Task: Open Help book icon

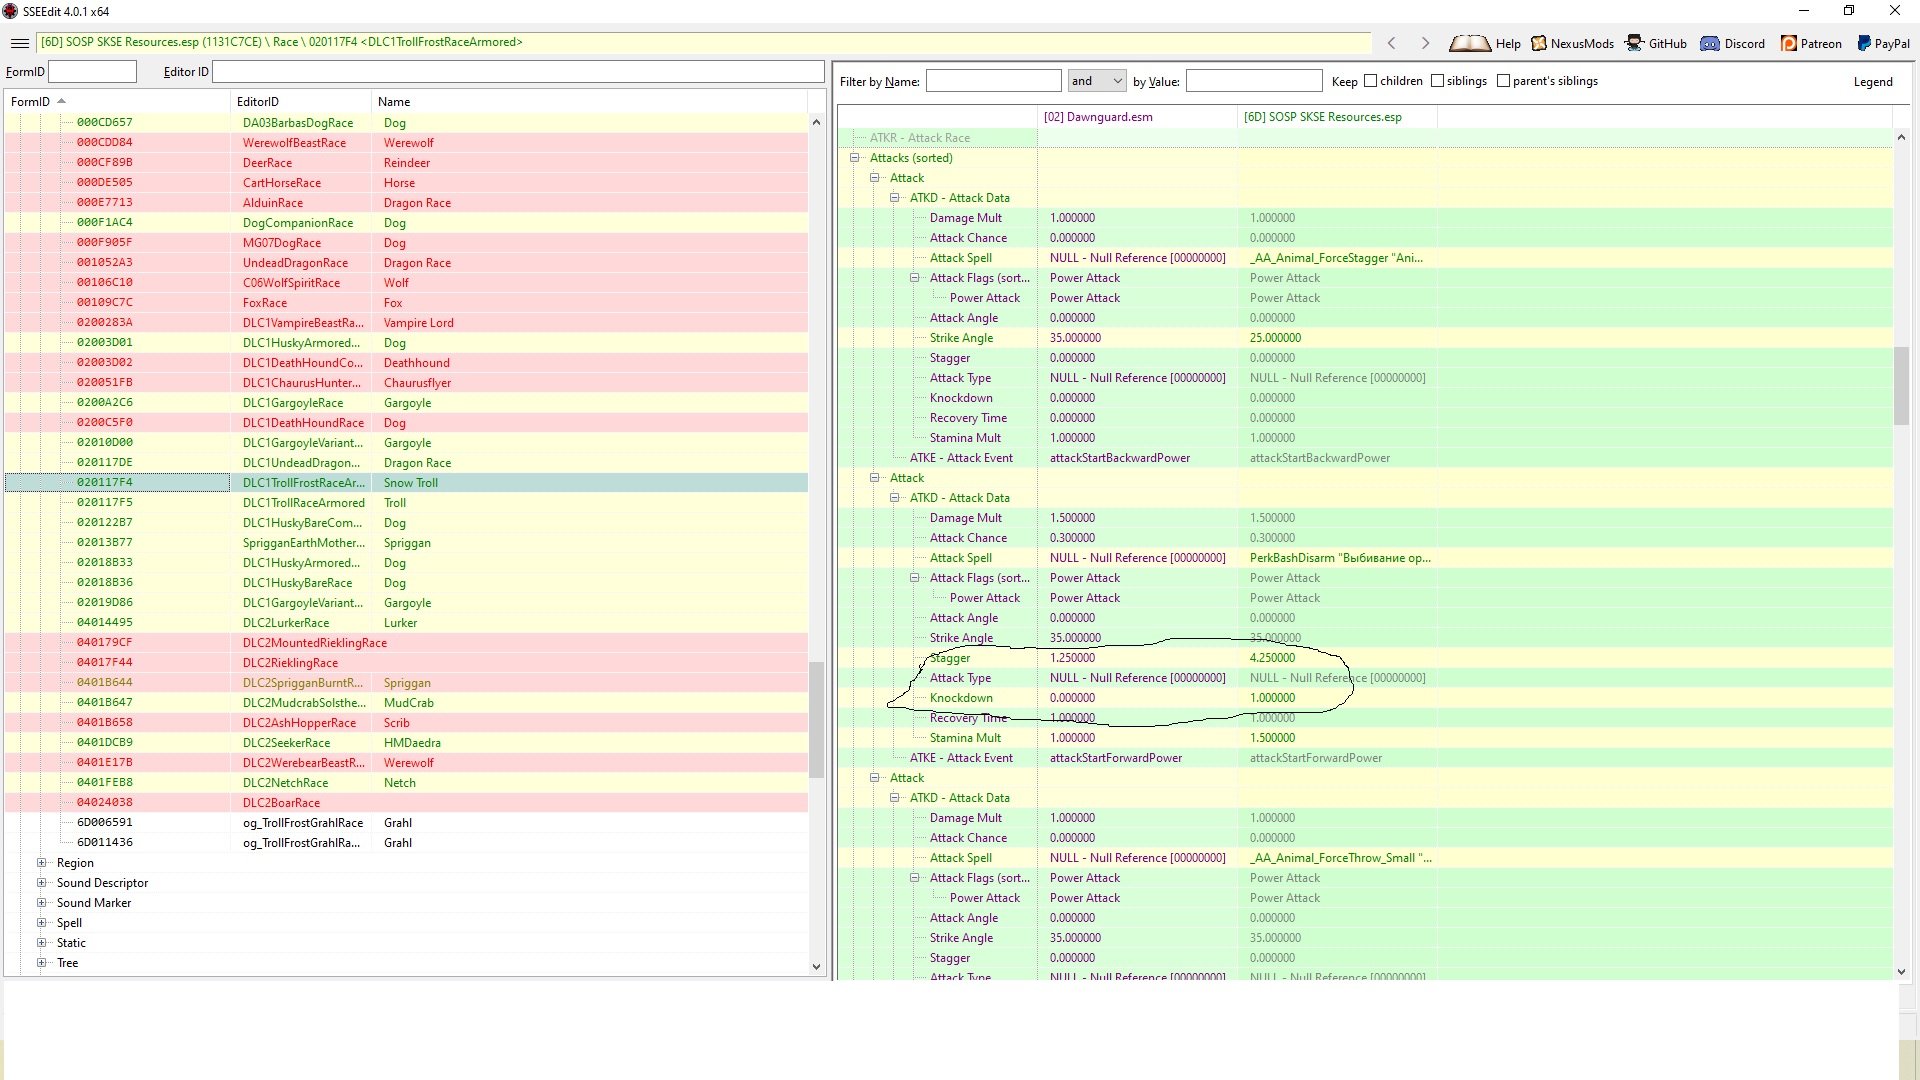Action: pyautogui.click(x=1470, y=43)
